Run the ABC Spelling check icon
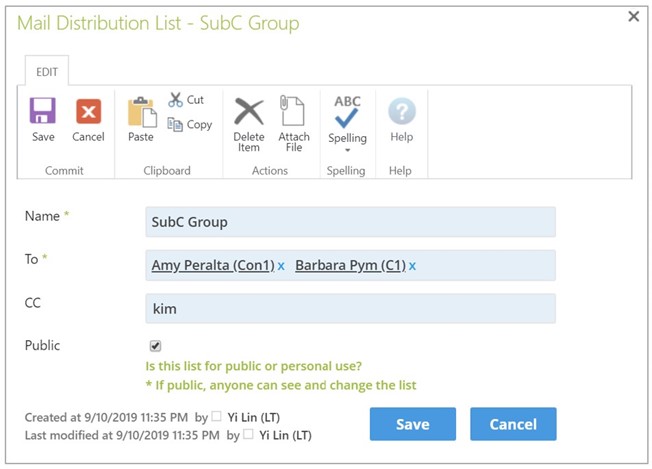 pos(347,111)
